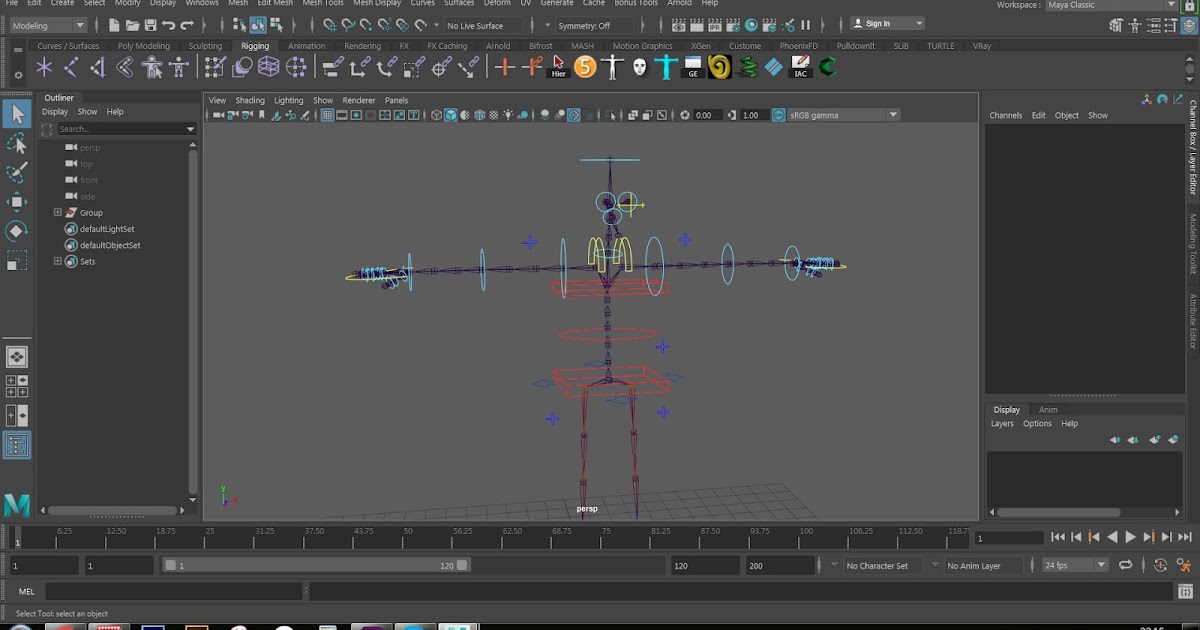Open the Shading menu in viewport
Viewport: 1200px width, 630px height.
click(250, 100)
